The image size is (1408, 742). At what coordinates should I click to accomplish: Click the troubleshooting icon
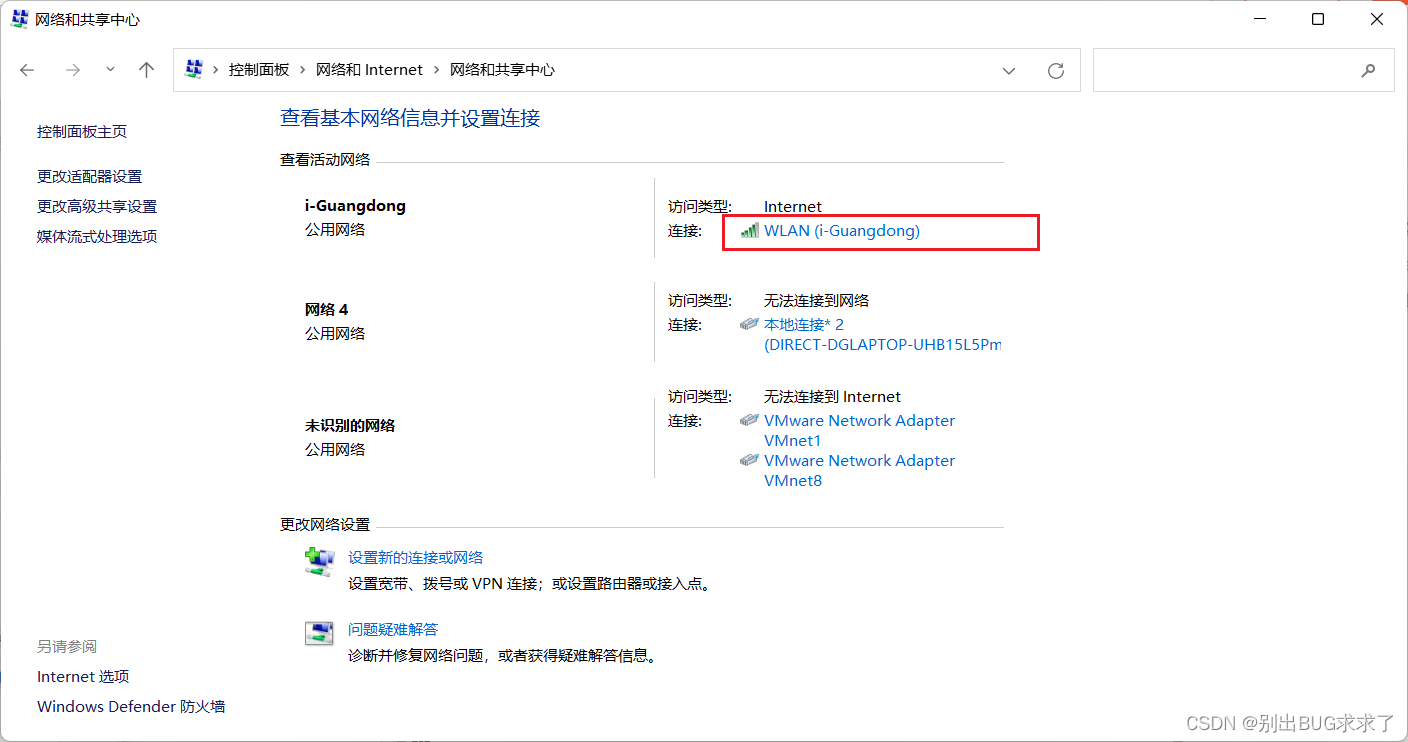point(319,633)
